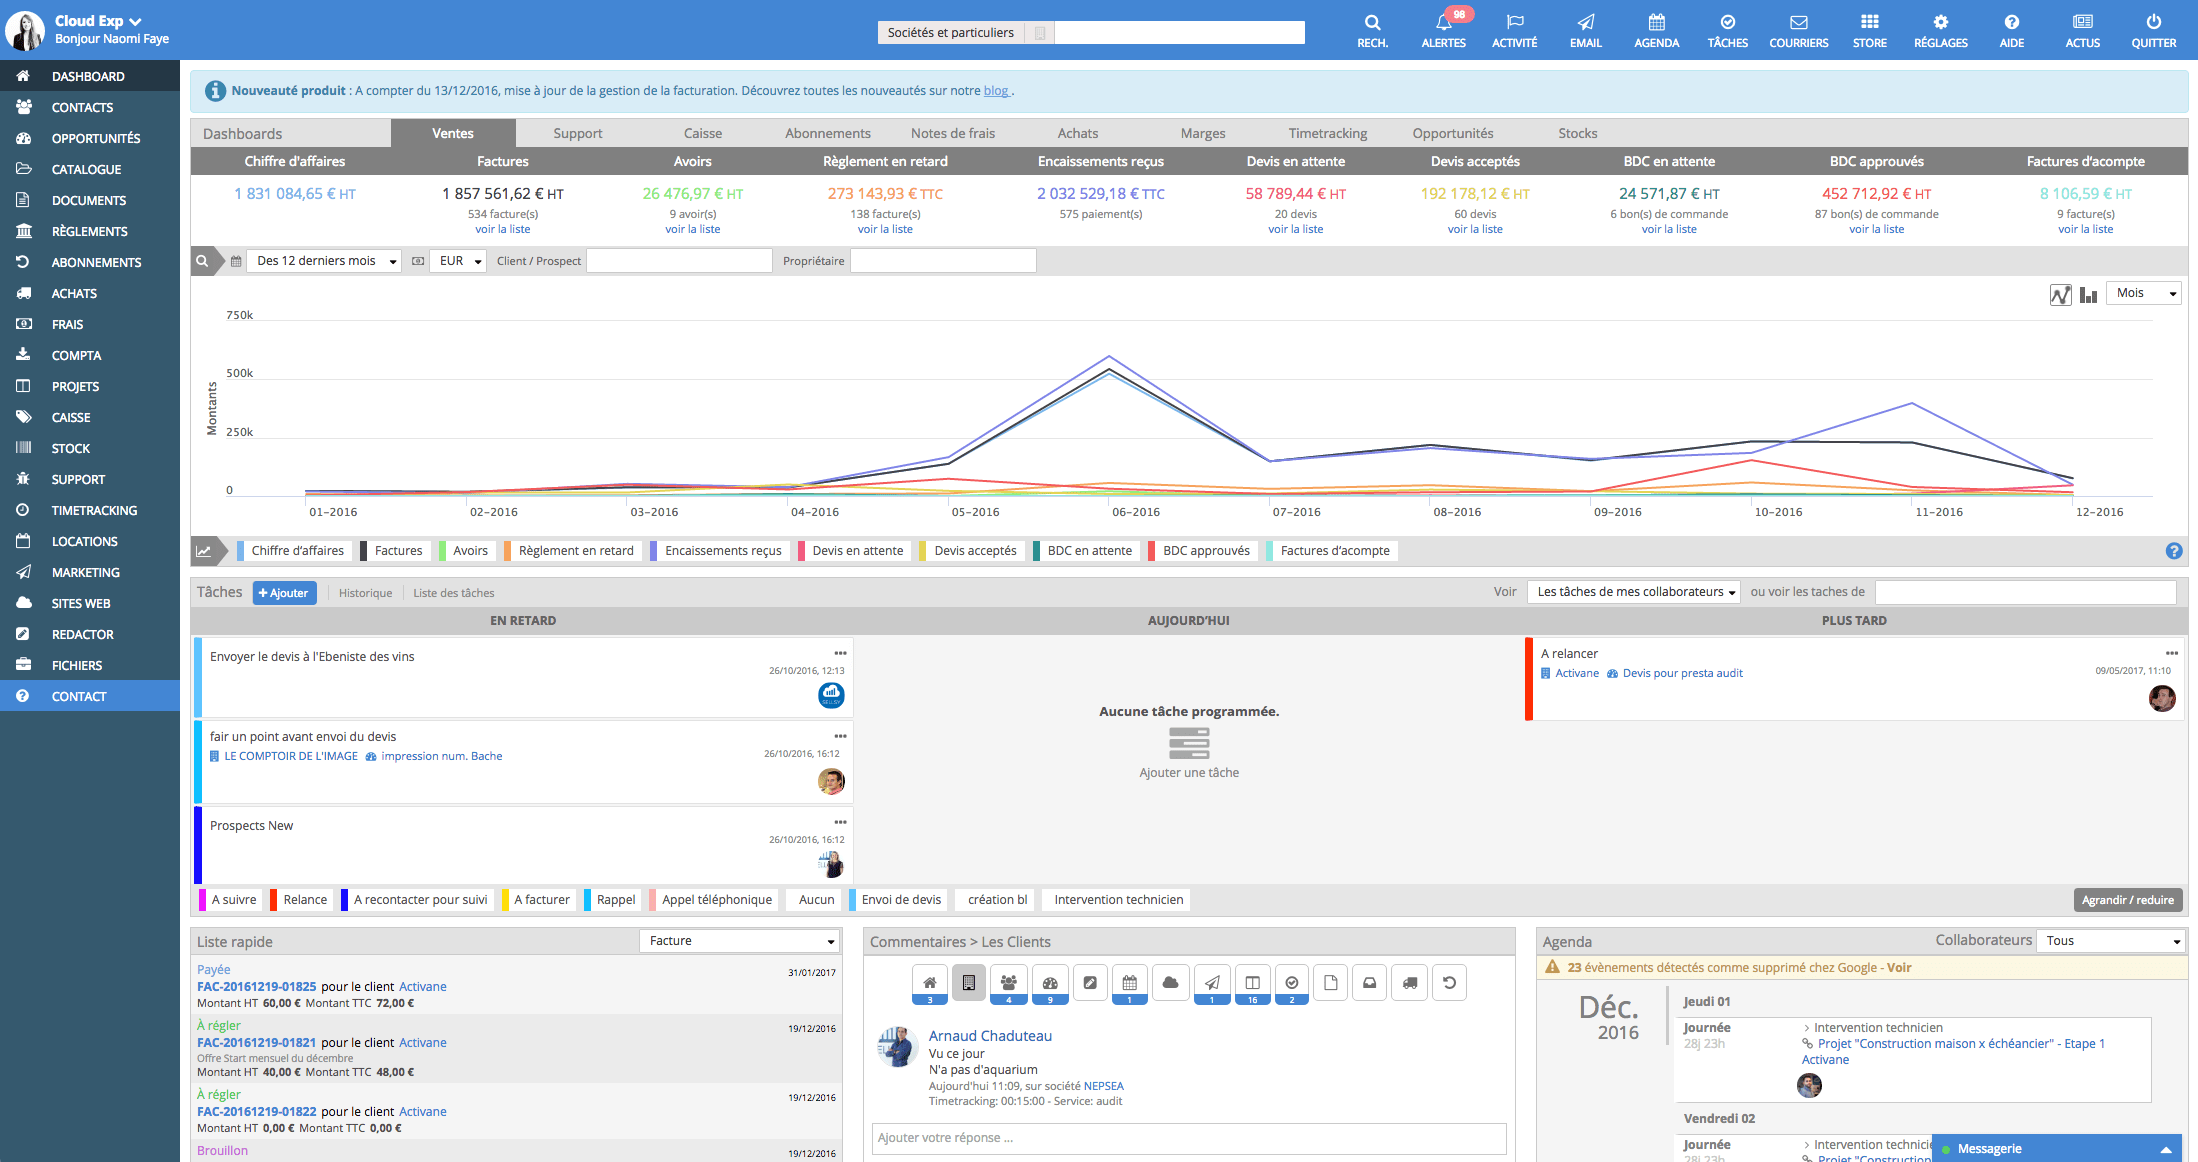The height and width of the screenshot is (1162, 2198).
Task: Open the Collaborateurs Tous dropdown
Action: 2111,941
